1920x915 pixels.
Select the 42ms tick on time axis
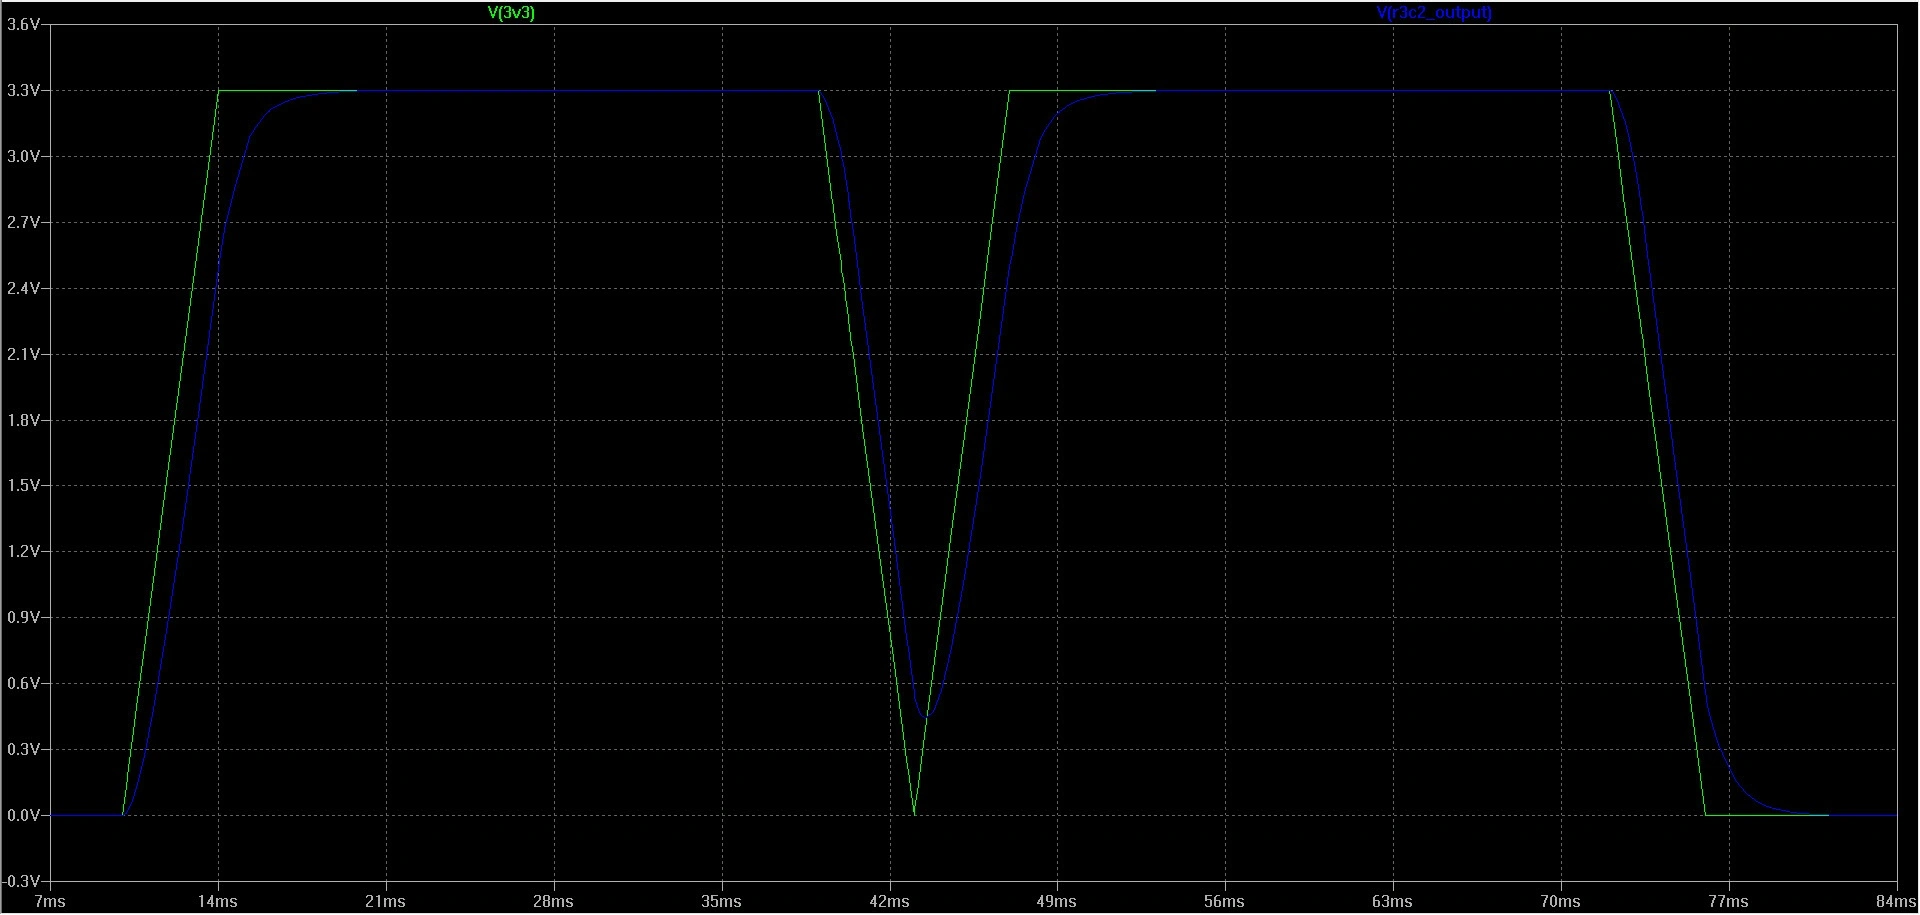tap(889, 901)
